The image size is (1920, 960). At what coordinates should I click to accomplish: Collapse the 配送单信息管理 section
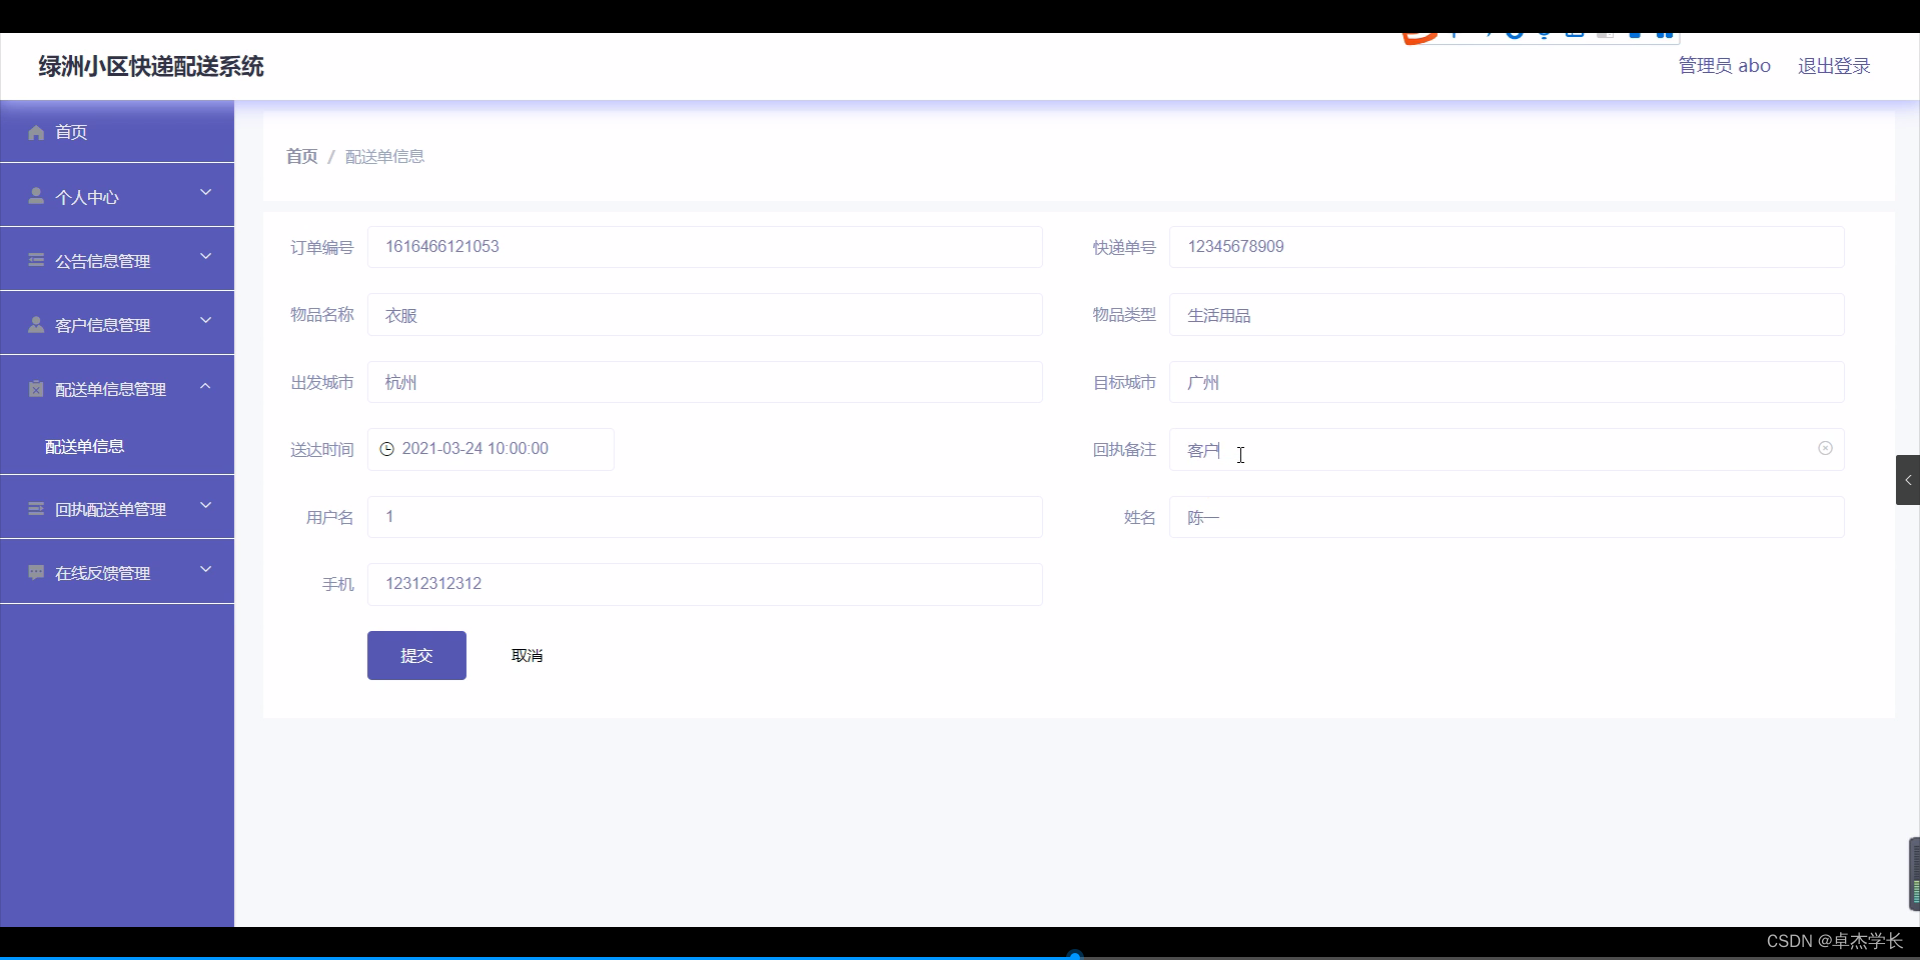click(206, 387)
